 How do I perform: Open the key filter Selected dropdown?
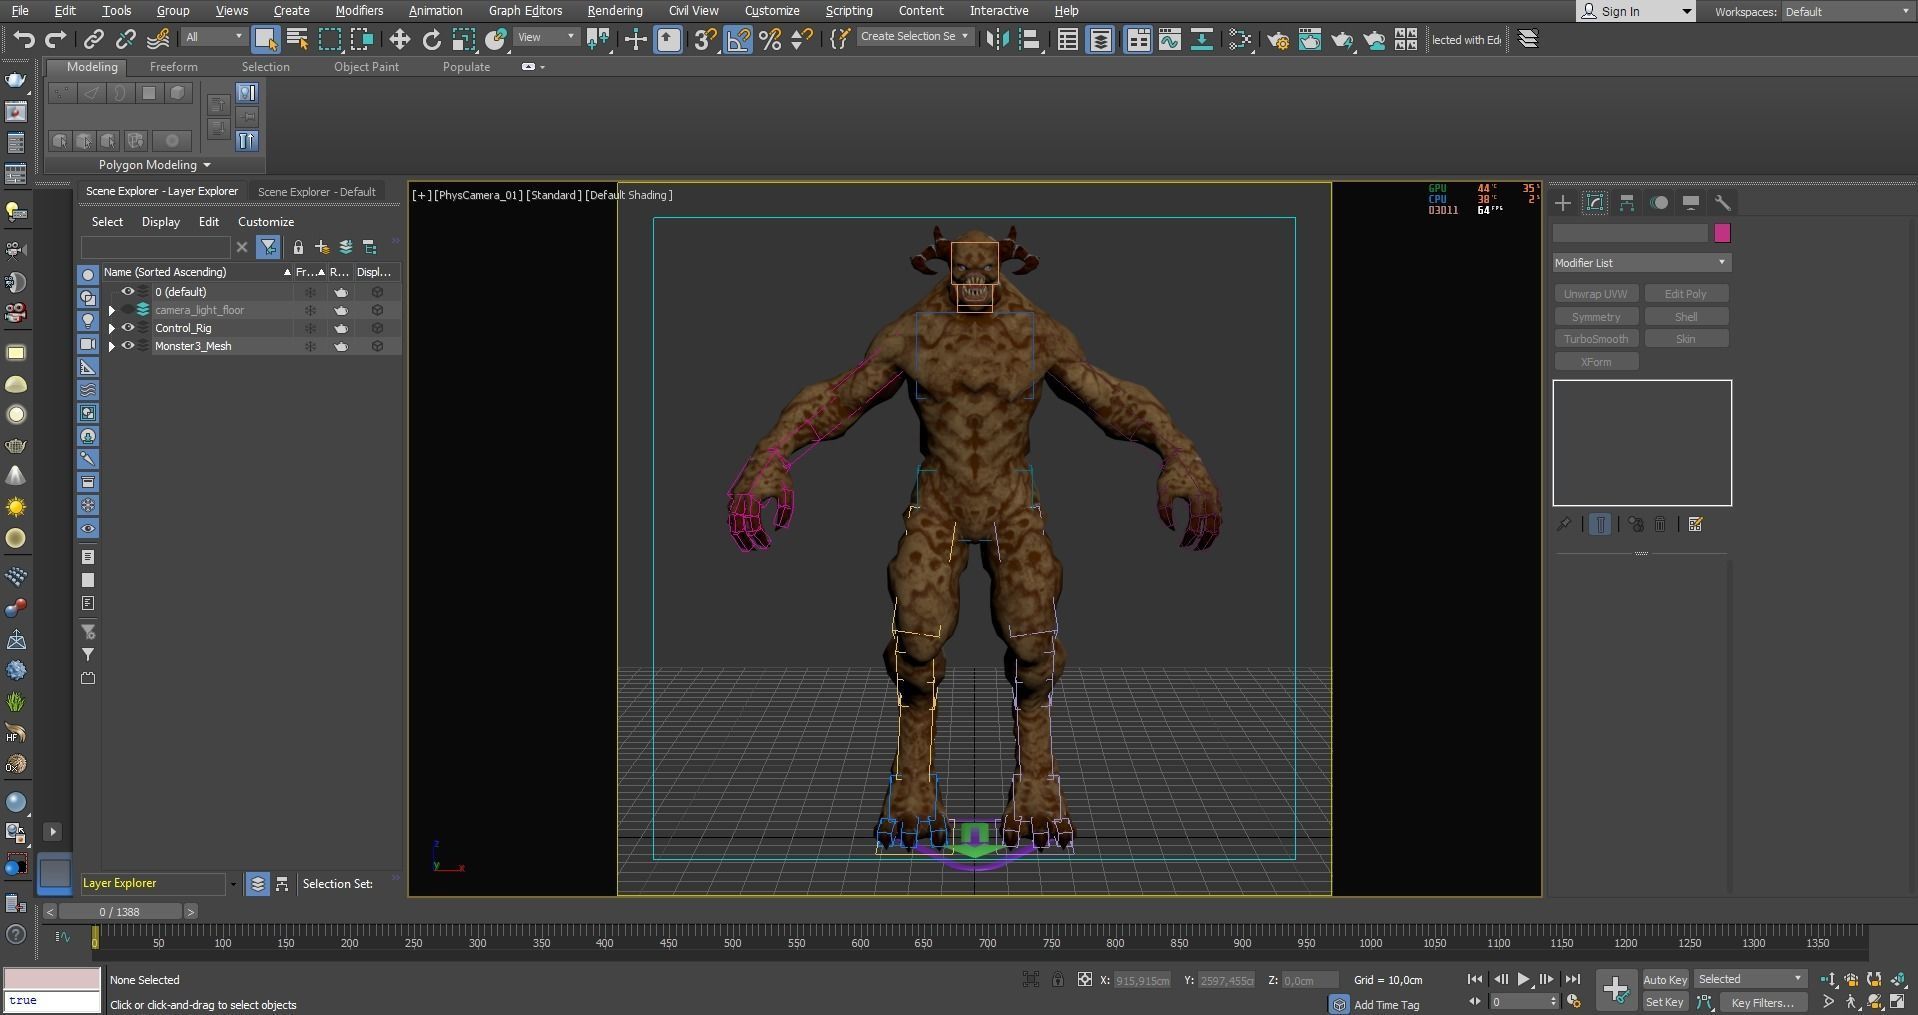pos(1750,979)
